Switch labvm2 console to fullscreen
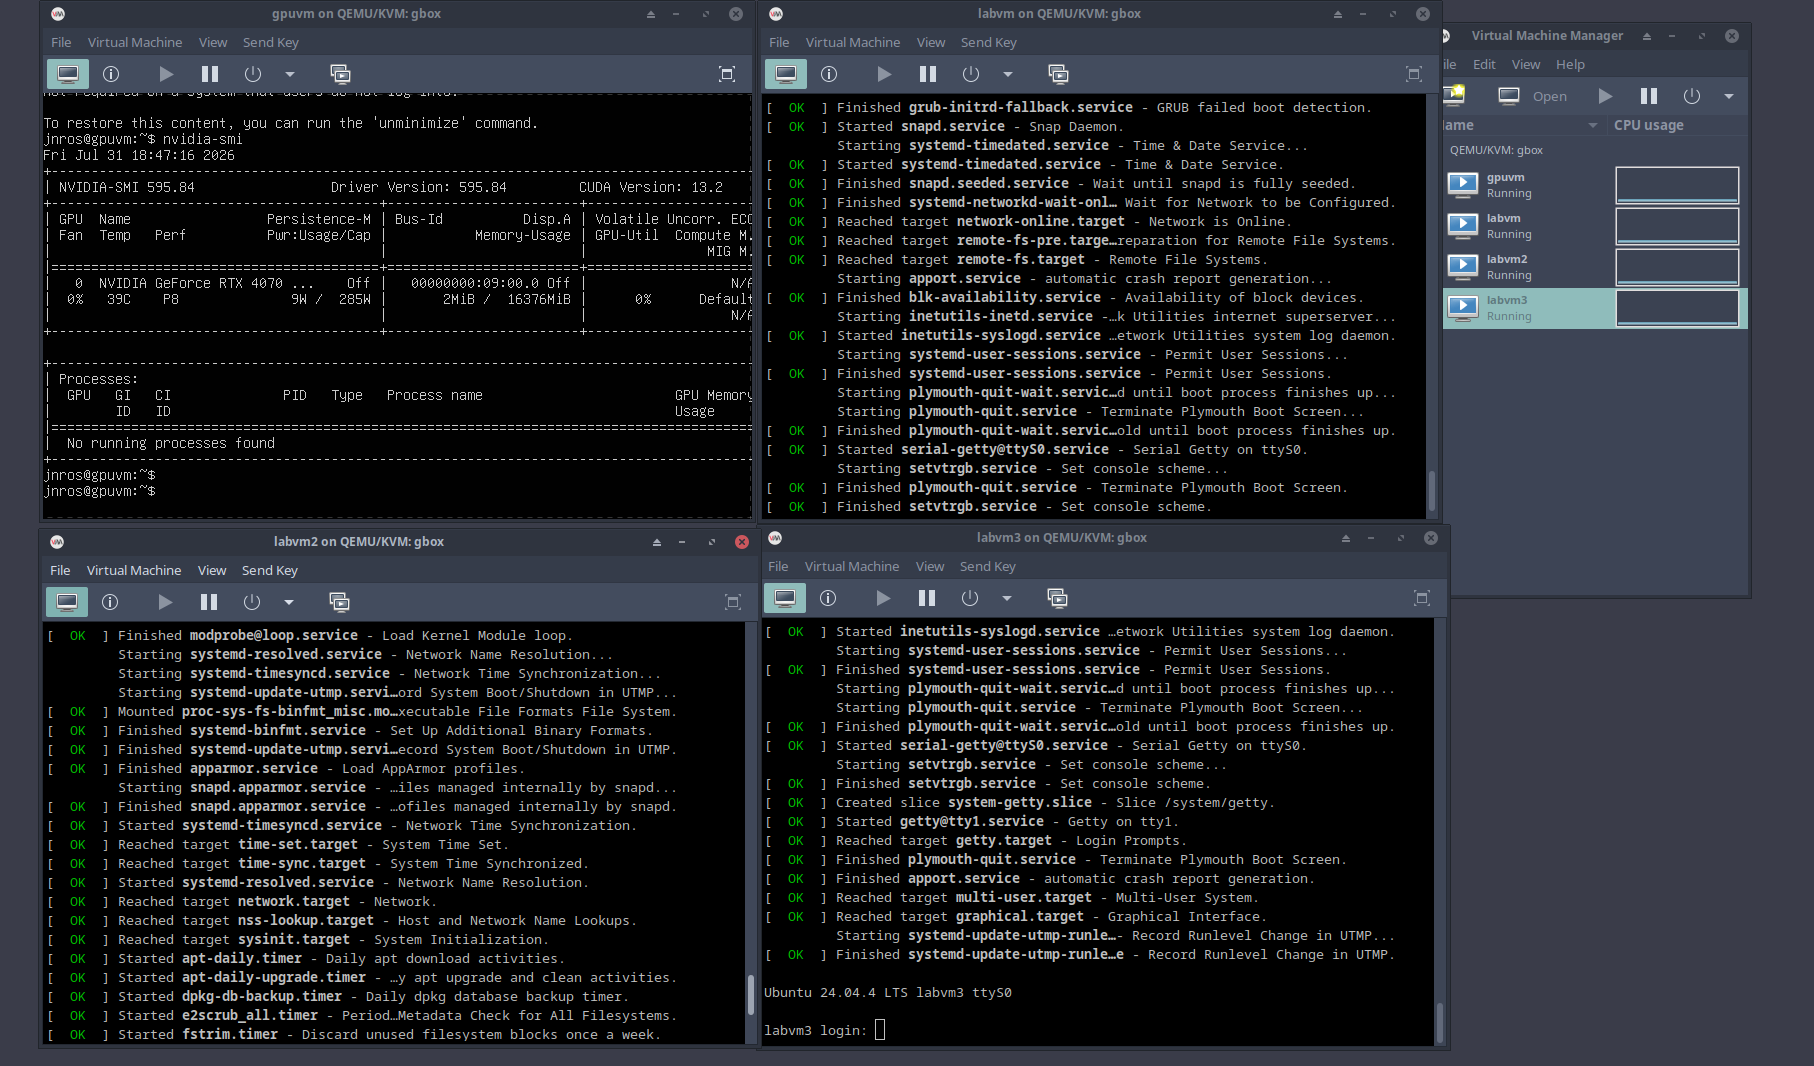 [x=733, y=602]
